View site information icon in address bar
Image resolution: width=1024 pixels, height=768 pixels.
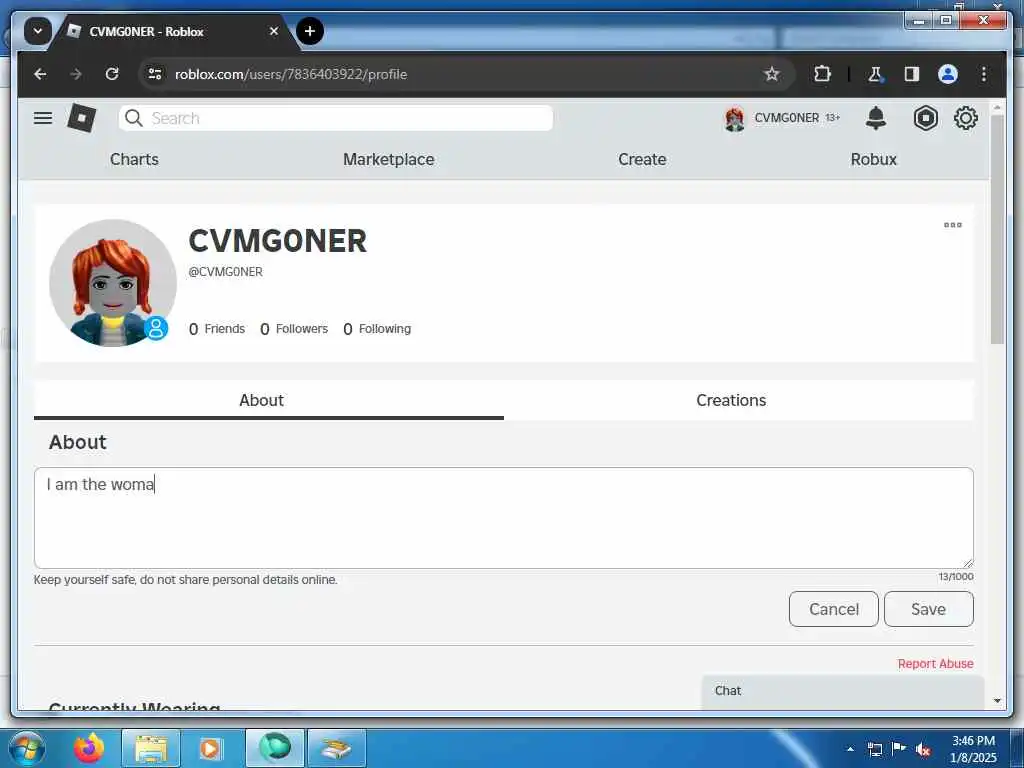click(x=155, y=74)
